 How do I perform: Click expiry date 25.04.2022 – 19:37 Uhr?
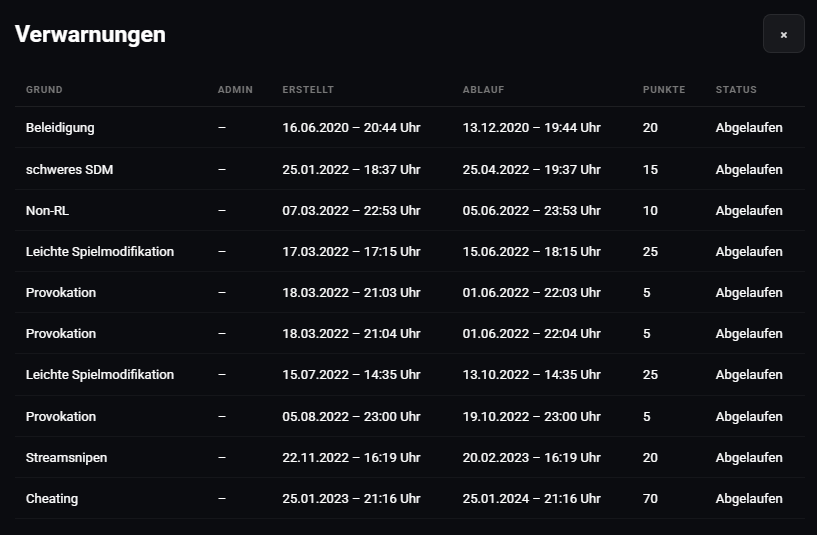(531, 169)
